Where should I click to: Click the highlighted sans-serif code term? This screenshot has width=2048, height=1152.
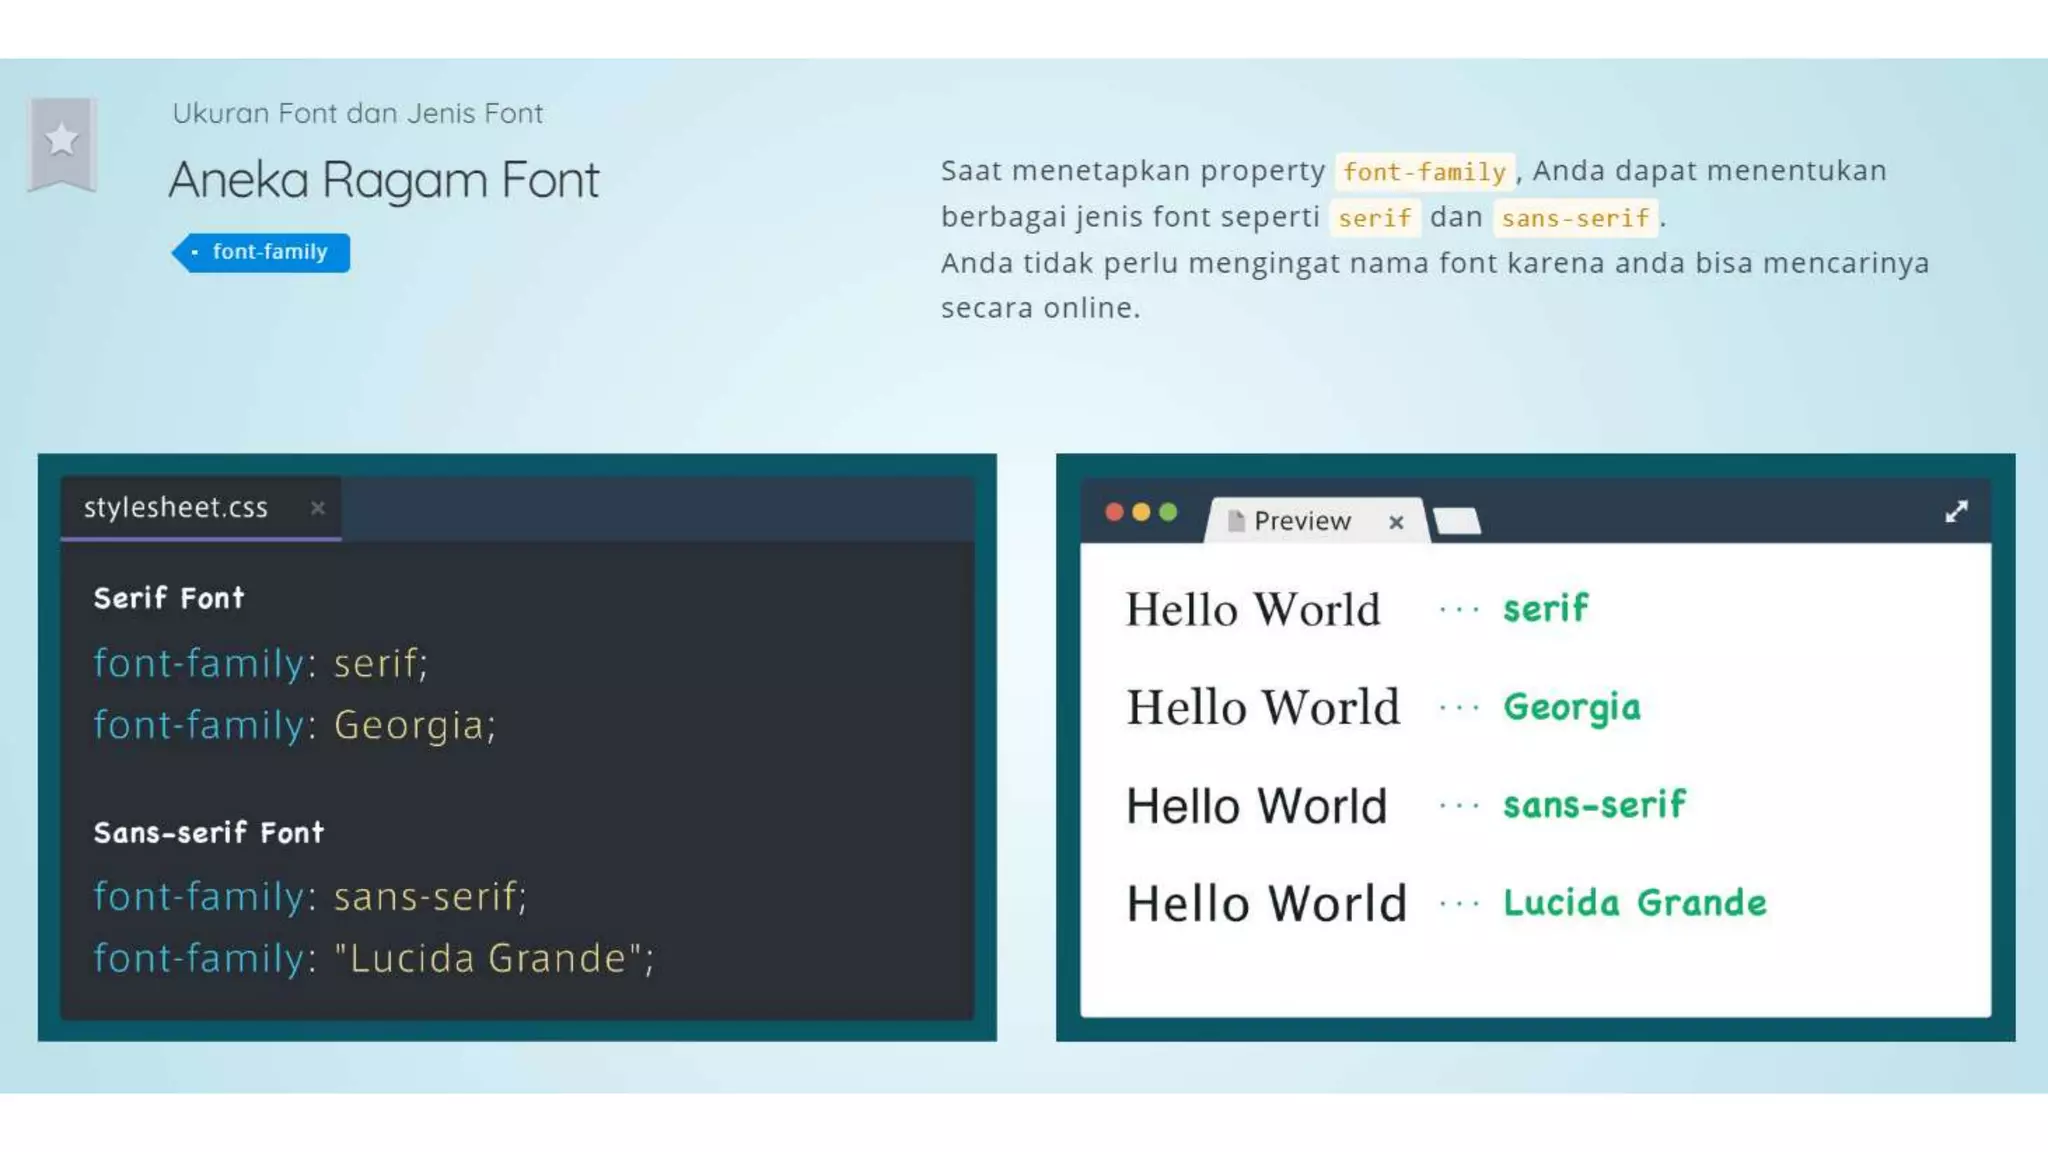coord(1575,218)
